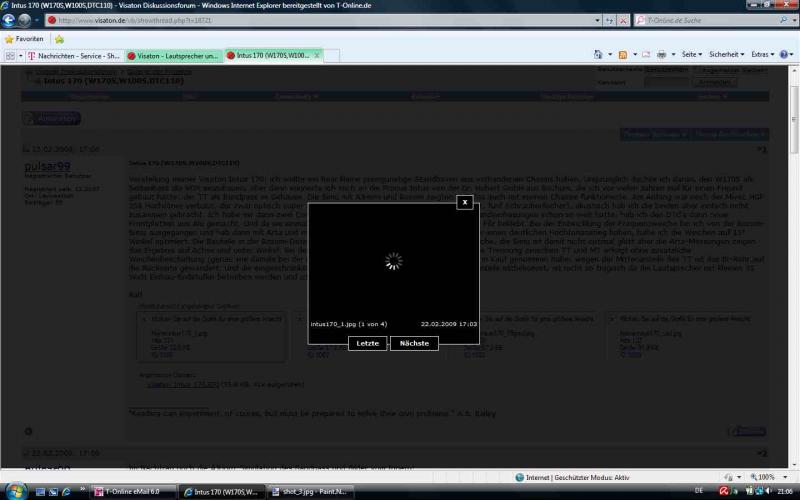Image resolution: width=800 pixels, height=500 pixels.
Task: Click the first Intus170_1.jpg thumbnail box
Action: point(211,337)
